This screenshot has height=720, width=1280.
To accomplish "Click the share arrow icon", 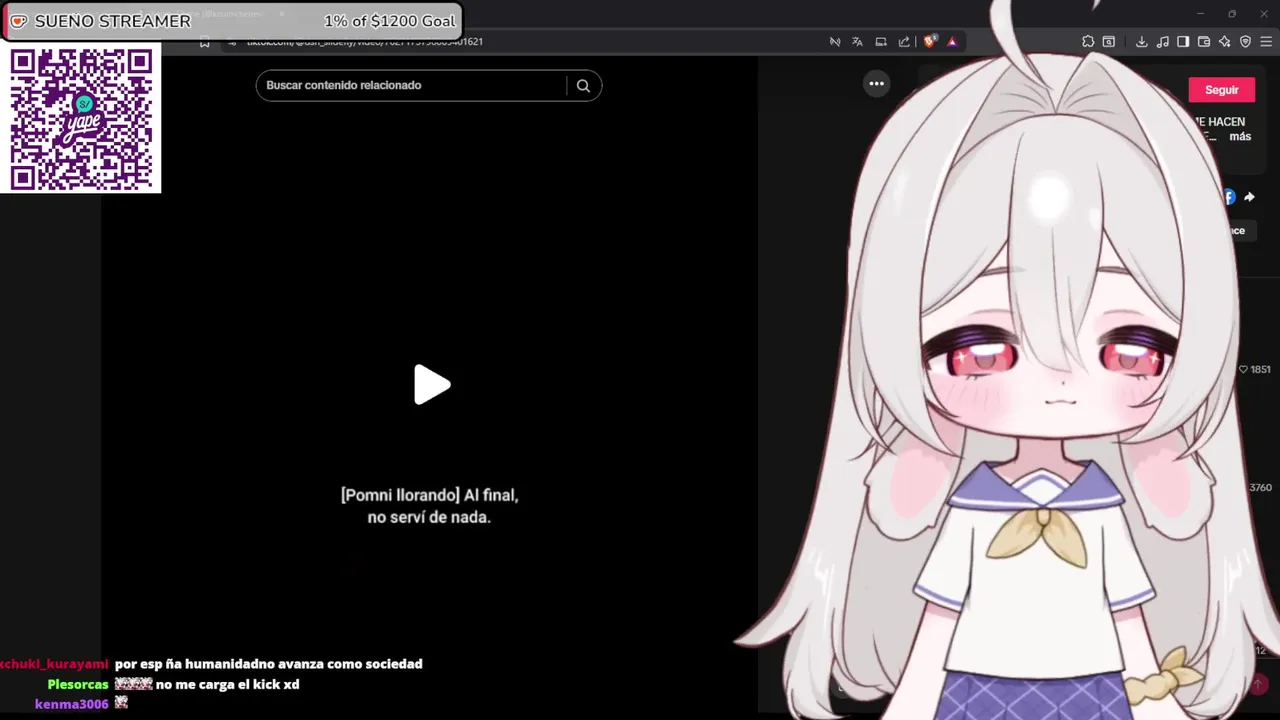I will (1249, 197).
